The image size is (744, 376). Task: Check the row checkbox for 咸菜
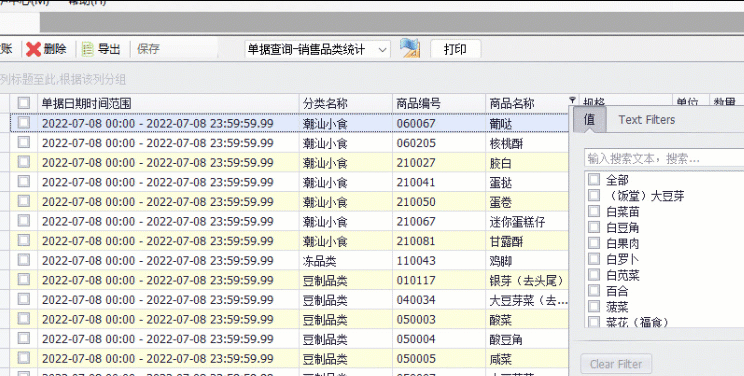click(x=24, y=357)
